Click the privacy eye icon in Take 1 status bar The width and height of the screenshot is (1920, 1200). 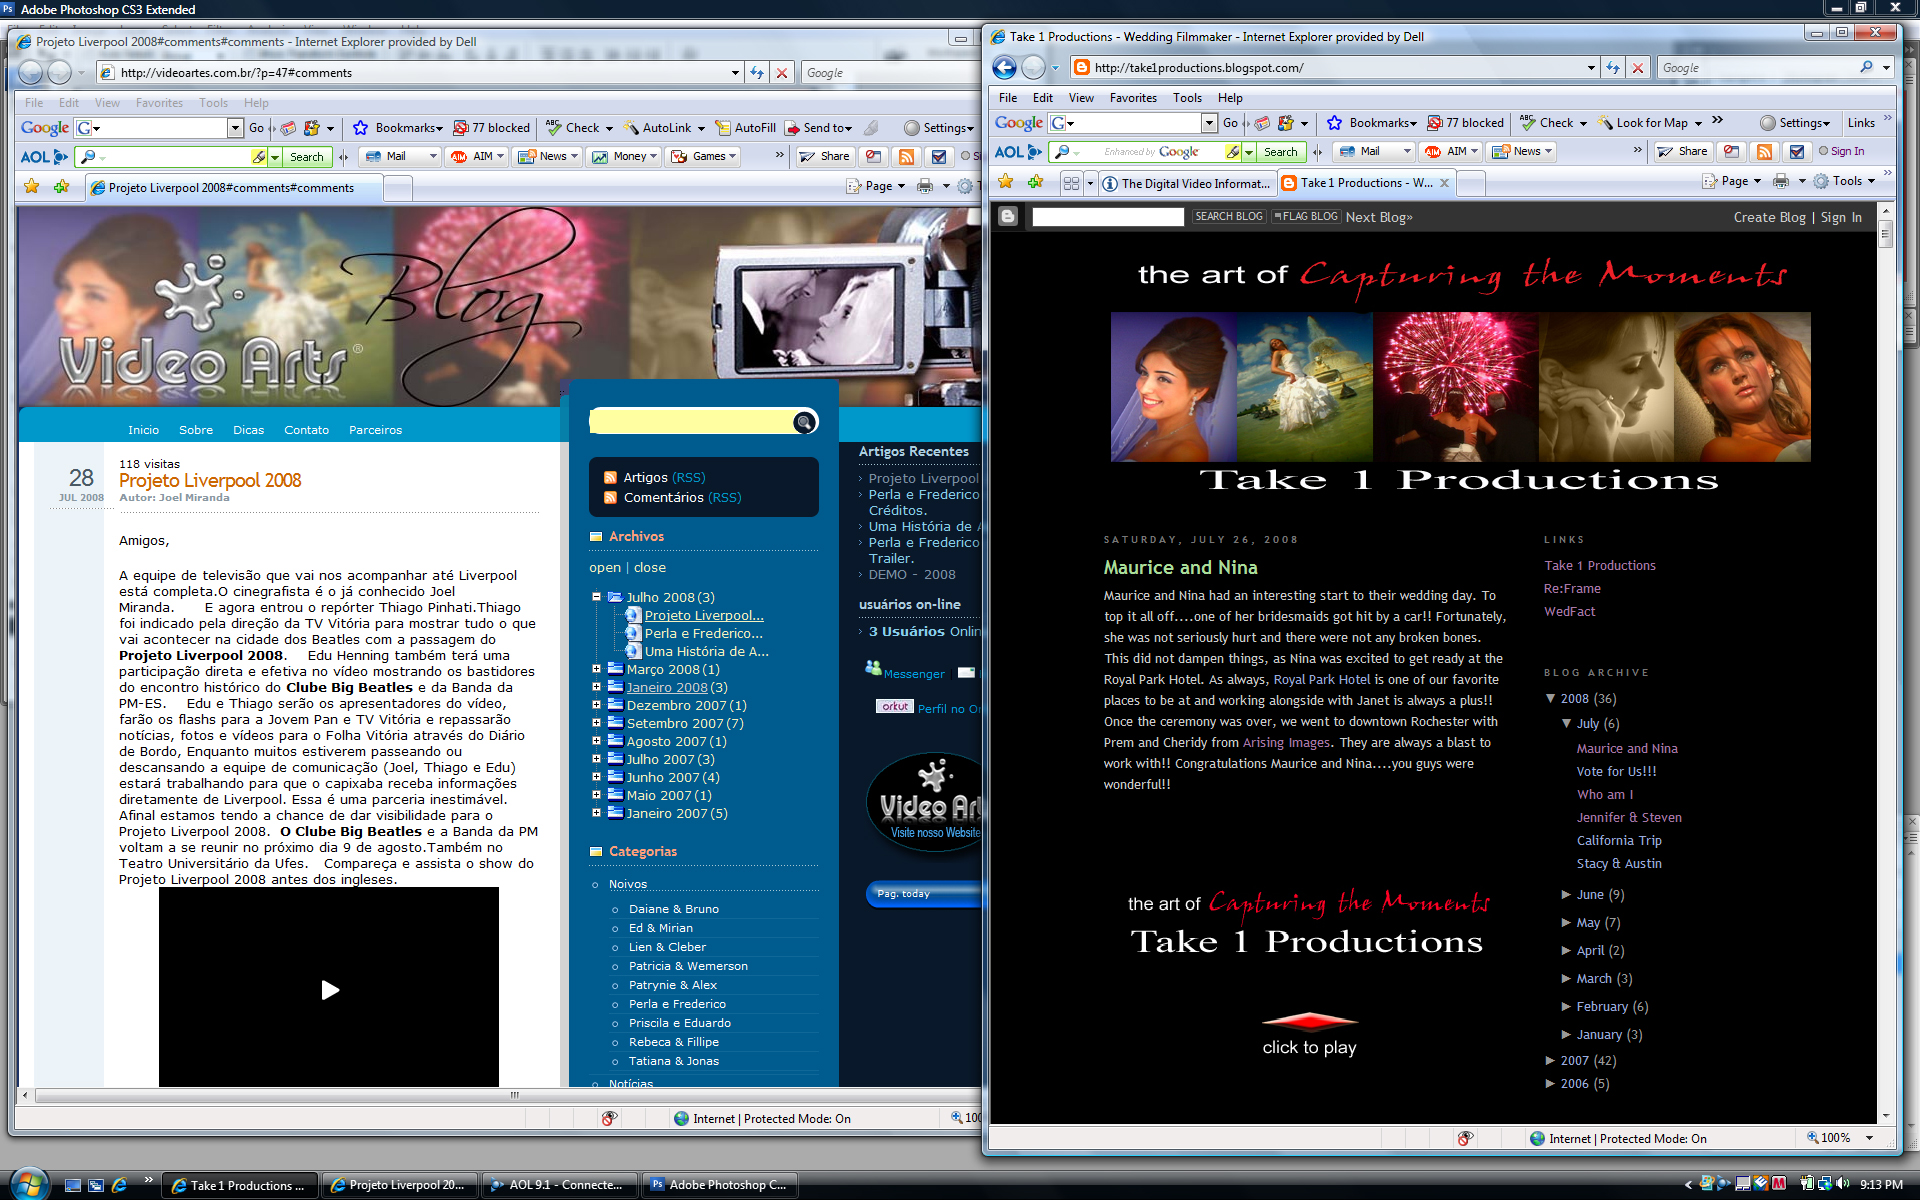[x=1465, y=1139]
